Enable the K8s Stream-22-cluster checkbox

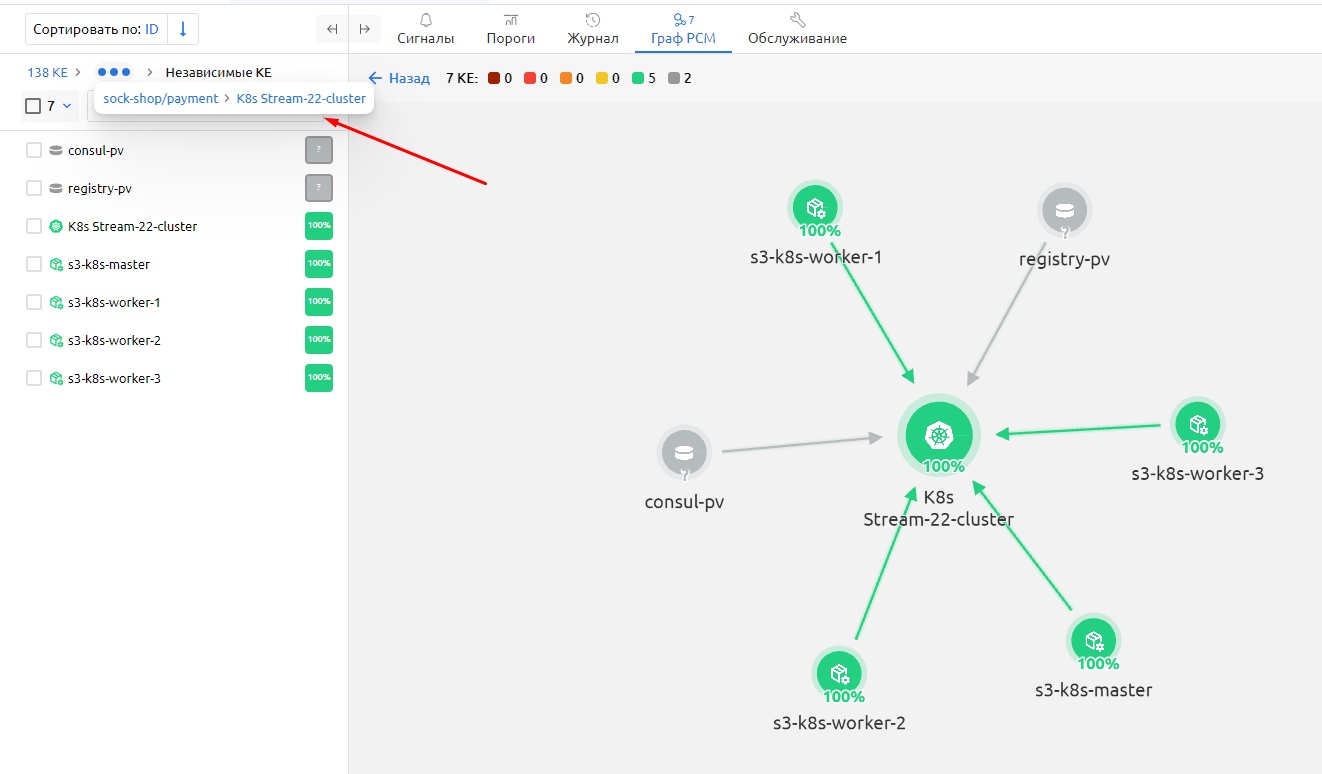(34, 226)
